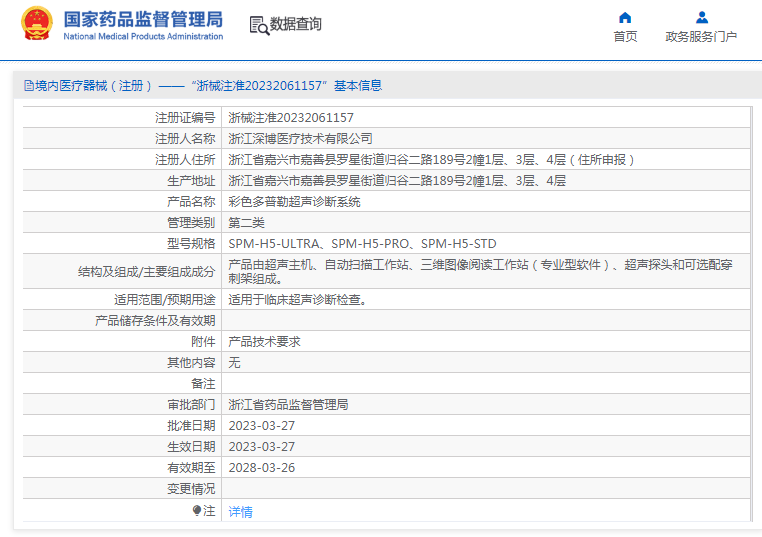
Task: Click National Medical Products Administration text
Action: 143,36
